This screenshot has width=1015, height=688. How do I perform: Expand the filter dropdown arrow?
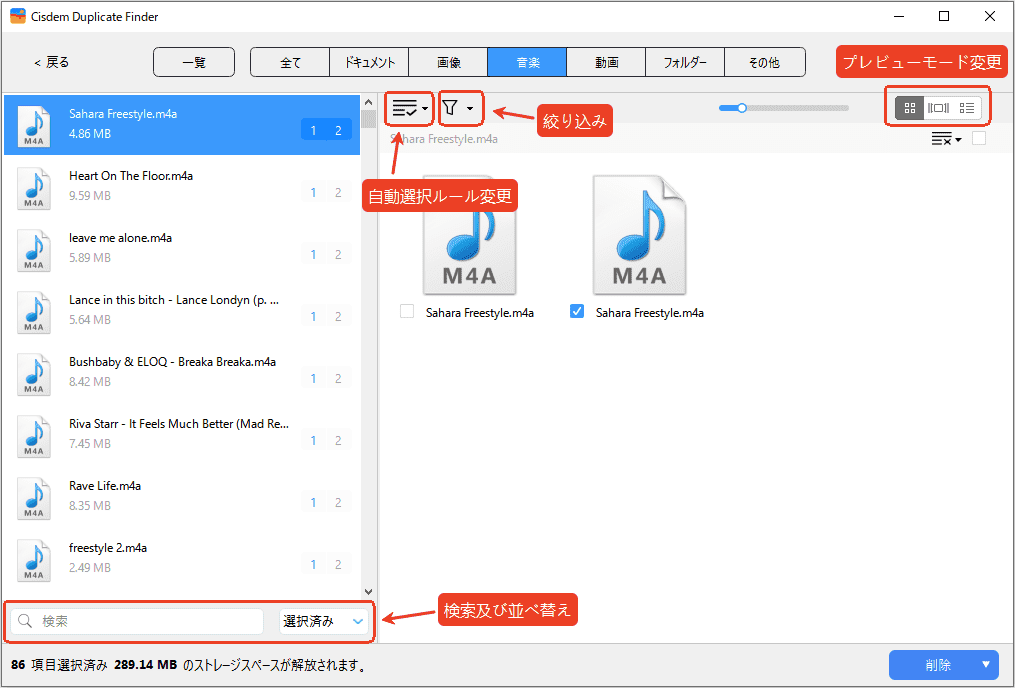(470, 109)
